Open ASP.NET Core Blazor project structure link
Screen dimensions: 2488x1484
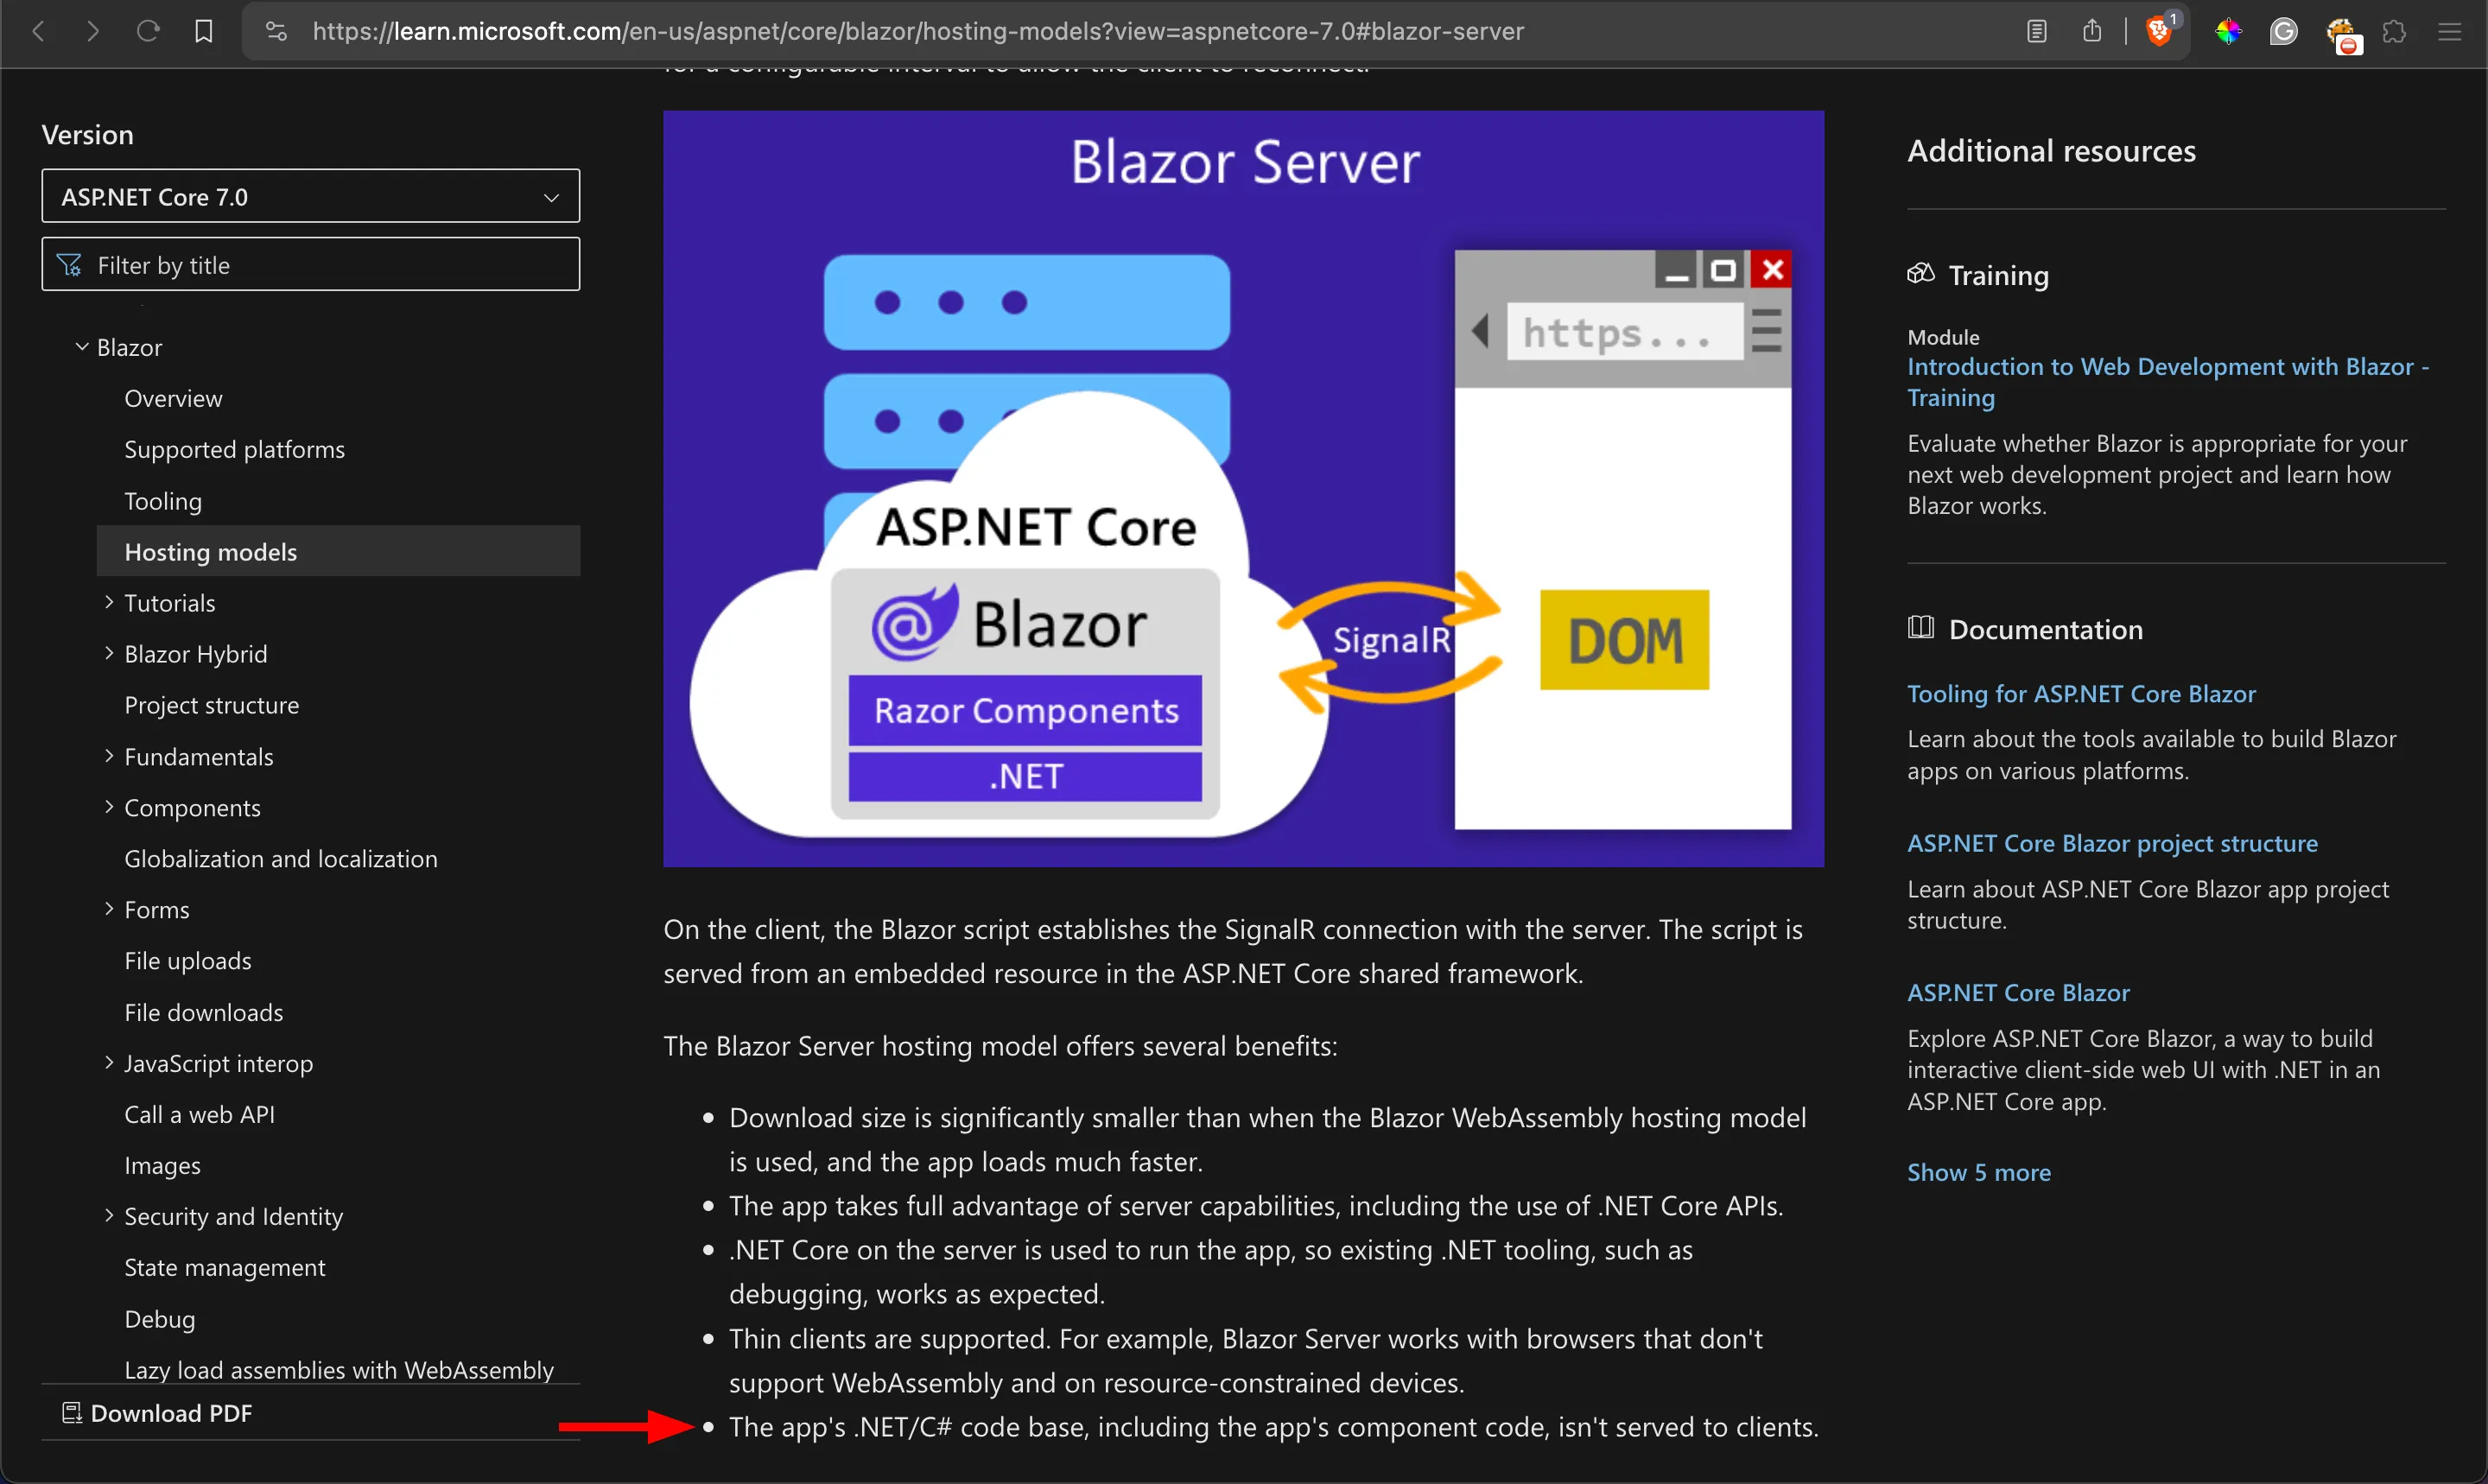point(2111,843)
